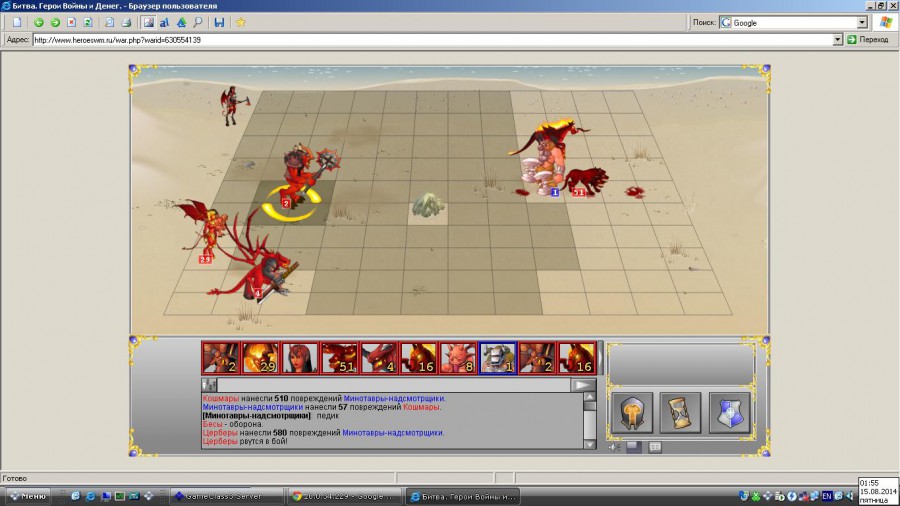
Task: Open print preview from the browser toolbar
Action: tap(109, 22)
